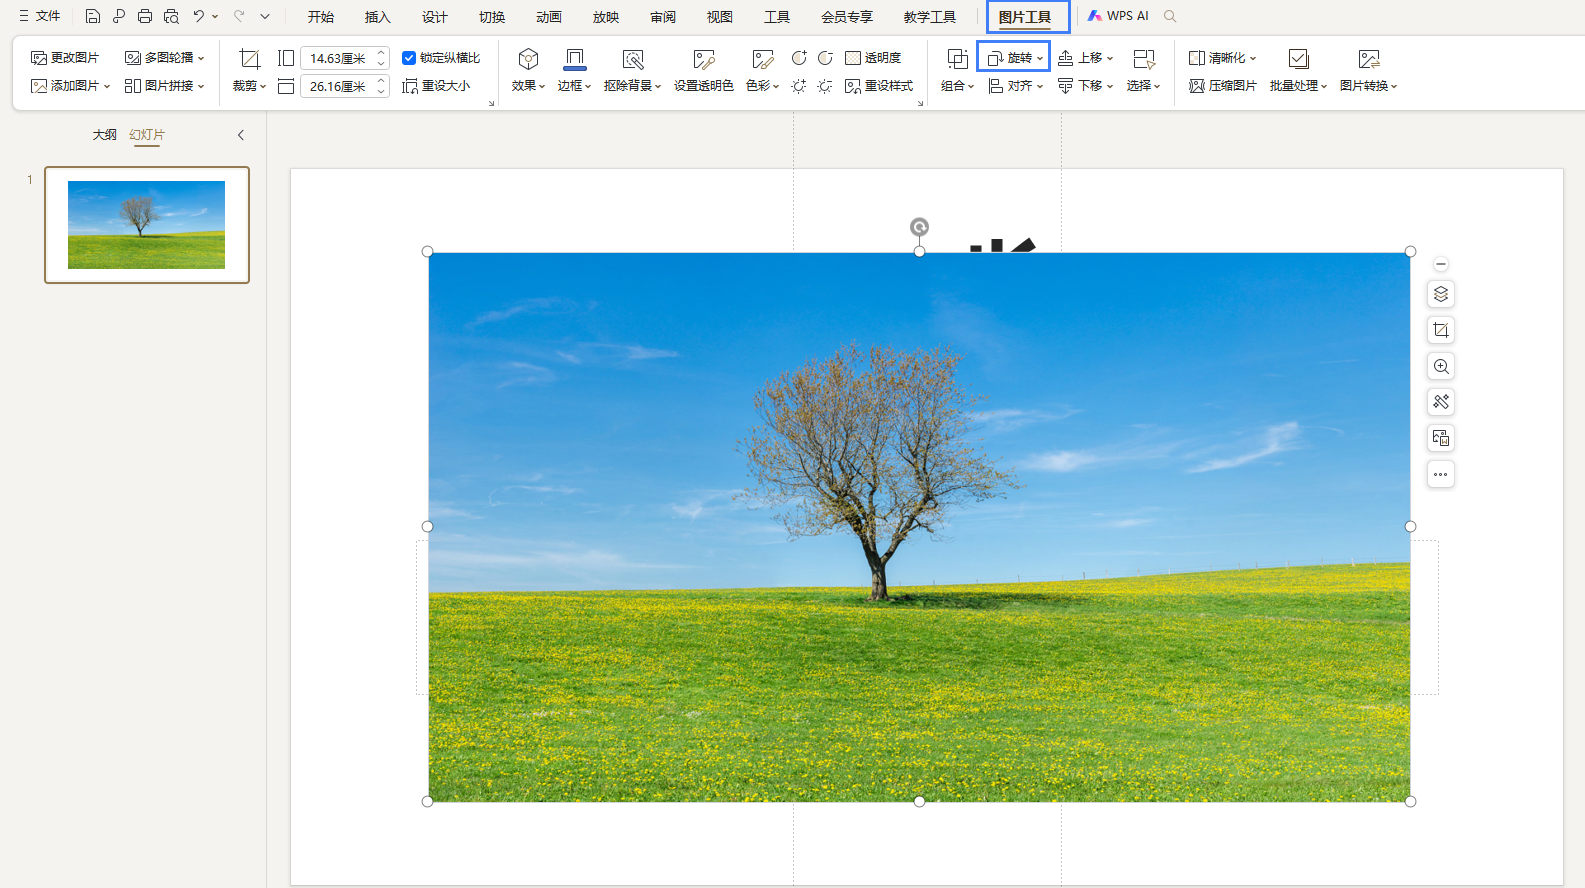1585x888 pixels.
Task: Collapse the slide panel with chevron
Action: coord(241,135)
